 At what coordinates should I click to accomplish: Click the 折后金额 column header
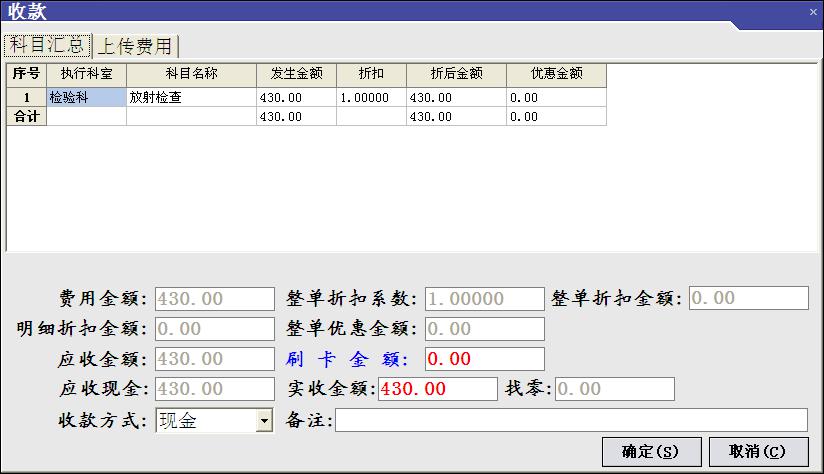point(456,74)
